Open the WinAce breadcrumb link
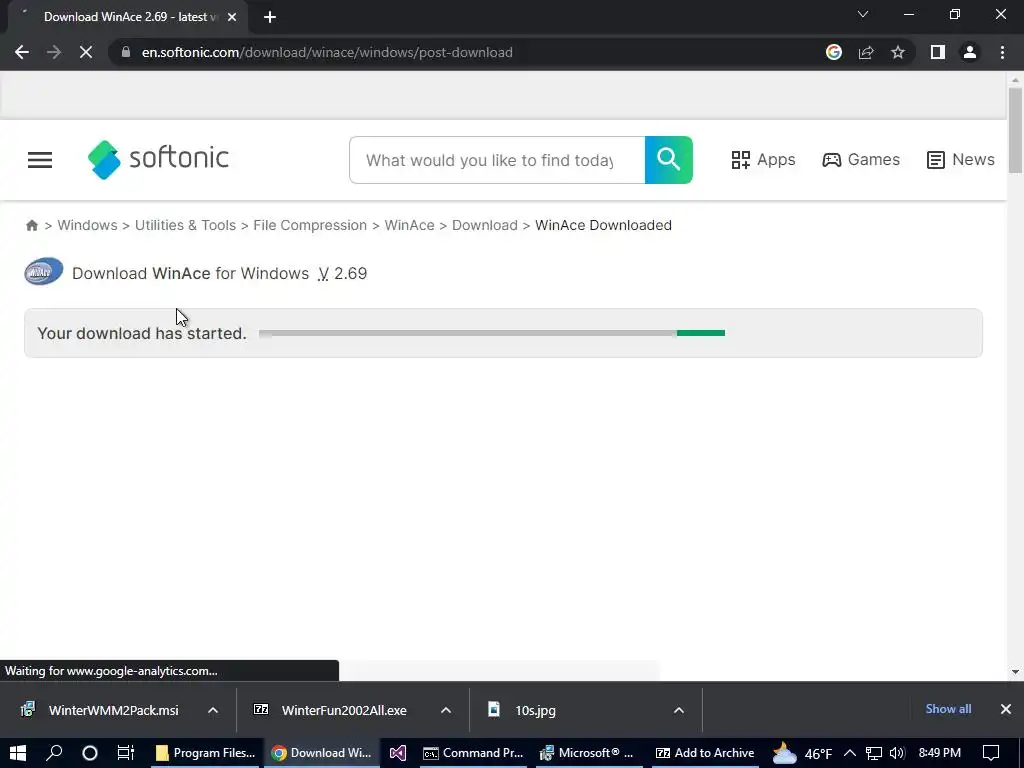Viewport: 1024px width, 768px height. pyautogui.click(x=409, y=225)
